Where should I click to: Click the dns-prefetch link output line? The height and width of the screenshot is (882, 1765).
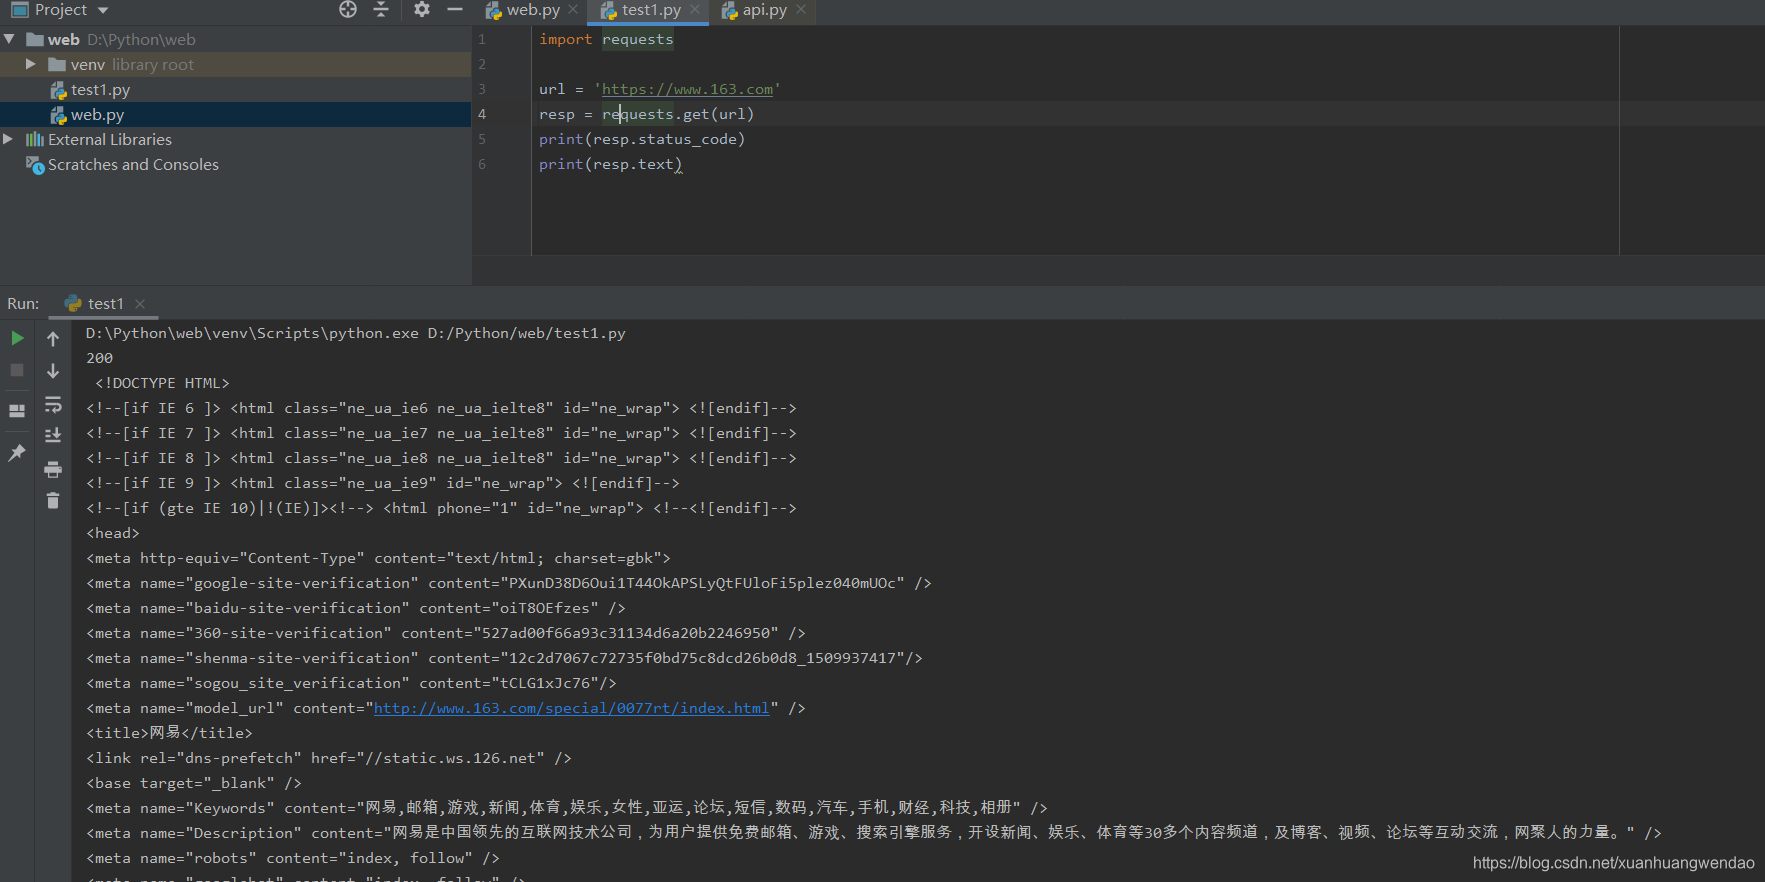328,758
